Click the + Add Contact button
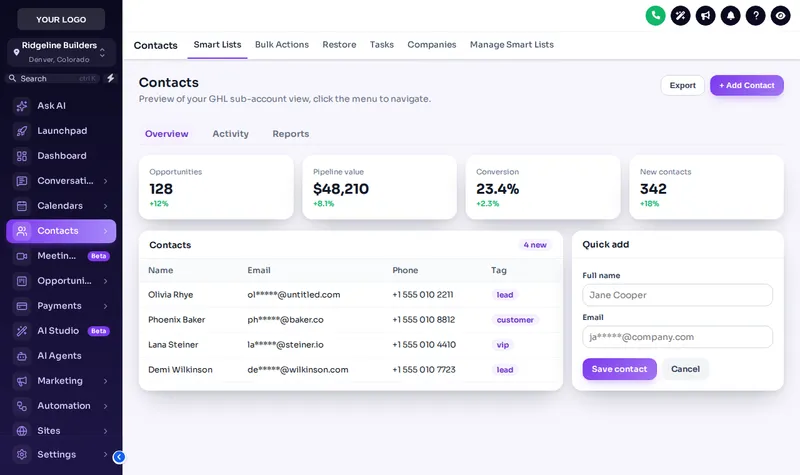The height and width of the screenshot is (475, 800). coord(746,85)
